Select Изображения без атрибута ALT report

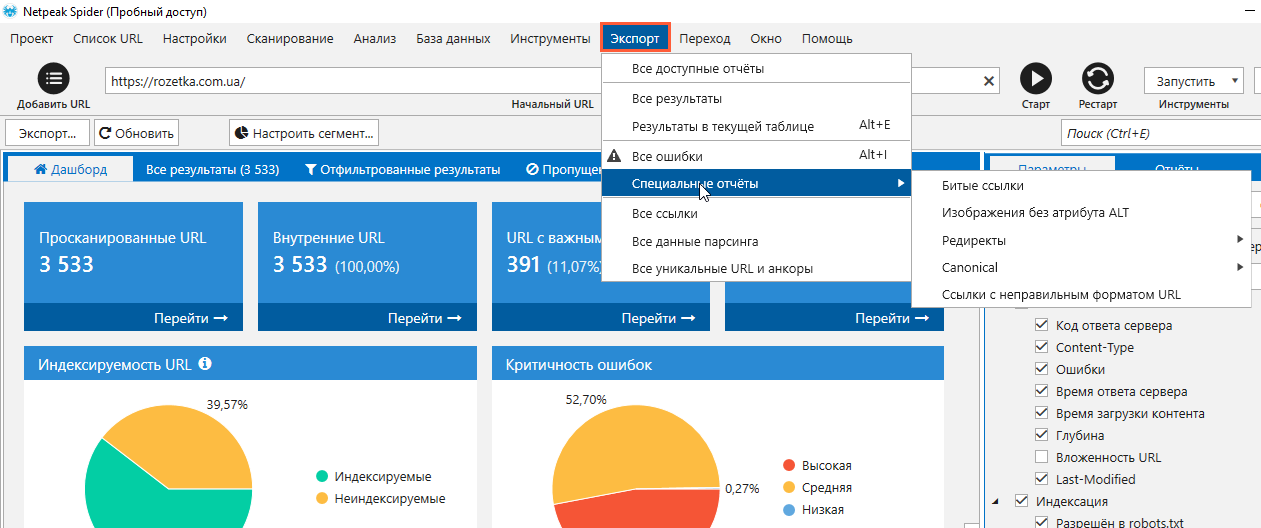(1081, 212)
